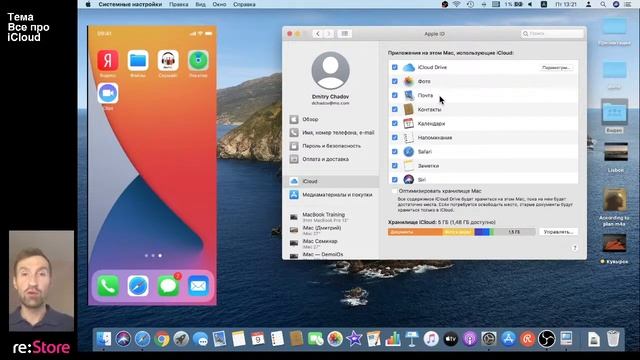Open Launchpad rocket icon in the Dock

click(x=181, y=339)
